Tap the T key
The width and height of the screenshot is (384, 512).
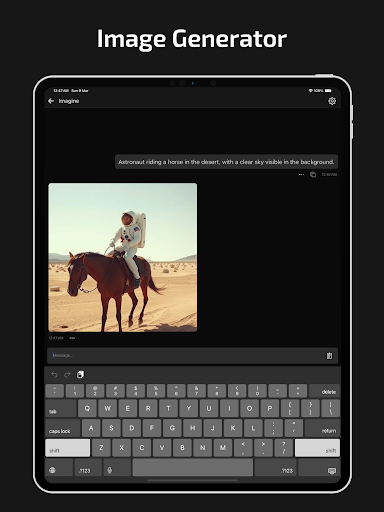click(x=168, y=408)
